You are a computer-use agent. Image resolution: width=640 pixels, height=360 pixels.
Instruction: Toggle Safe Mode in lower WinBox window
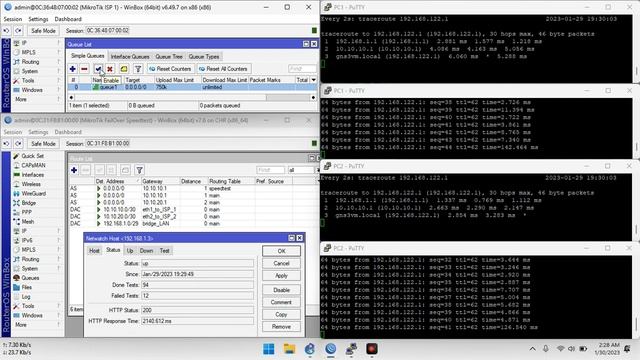point(43,144)
